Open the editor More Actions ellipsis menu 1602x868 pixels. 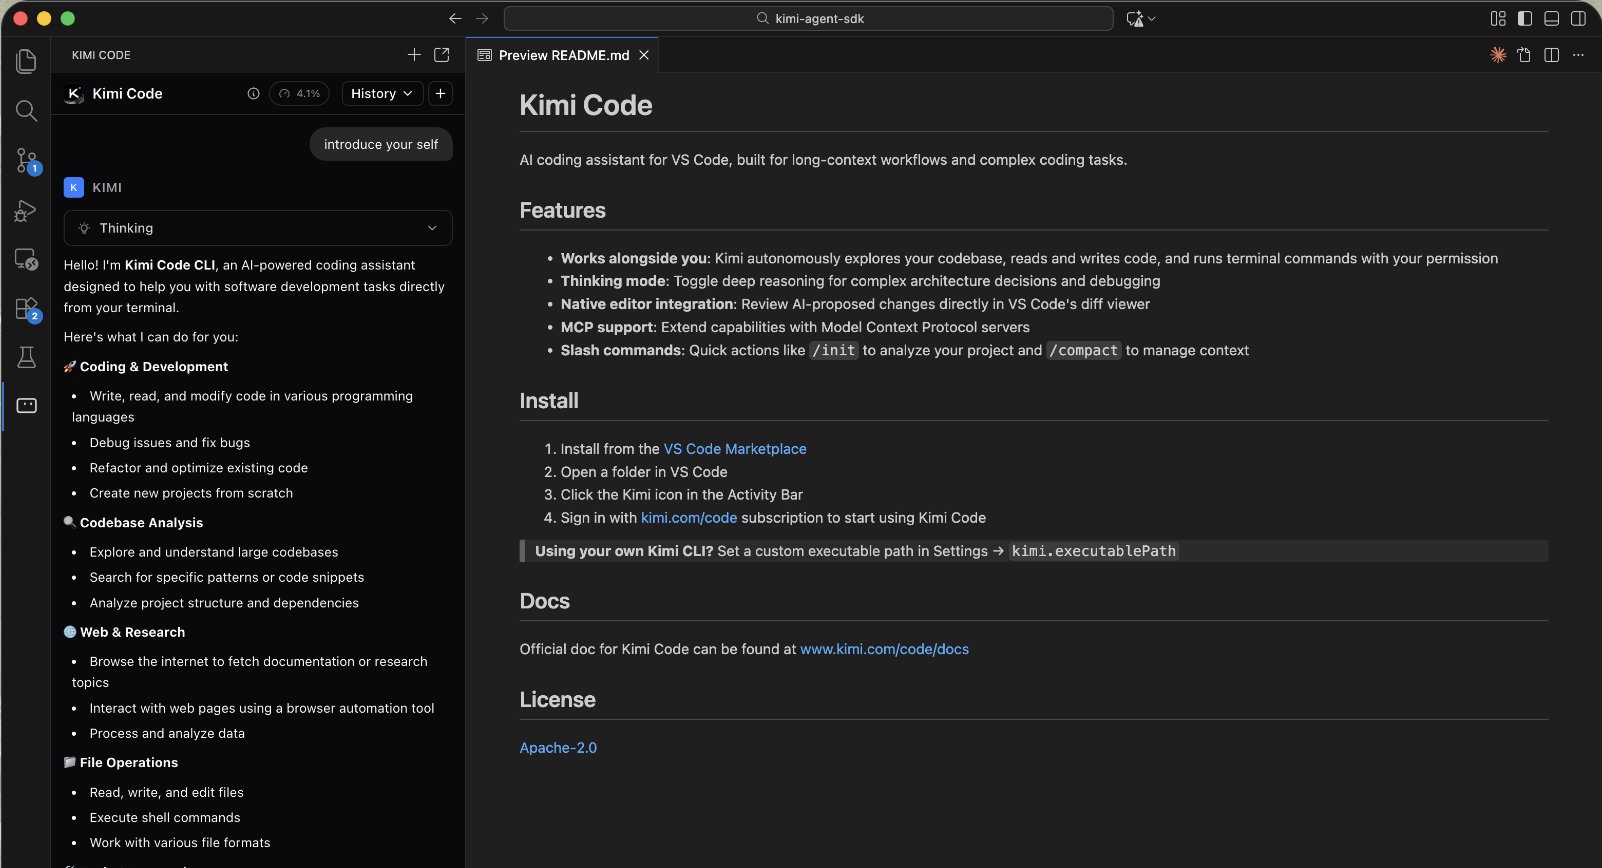1579,55
